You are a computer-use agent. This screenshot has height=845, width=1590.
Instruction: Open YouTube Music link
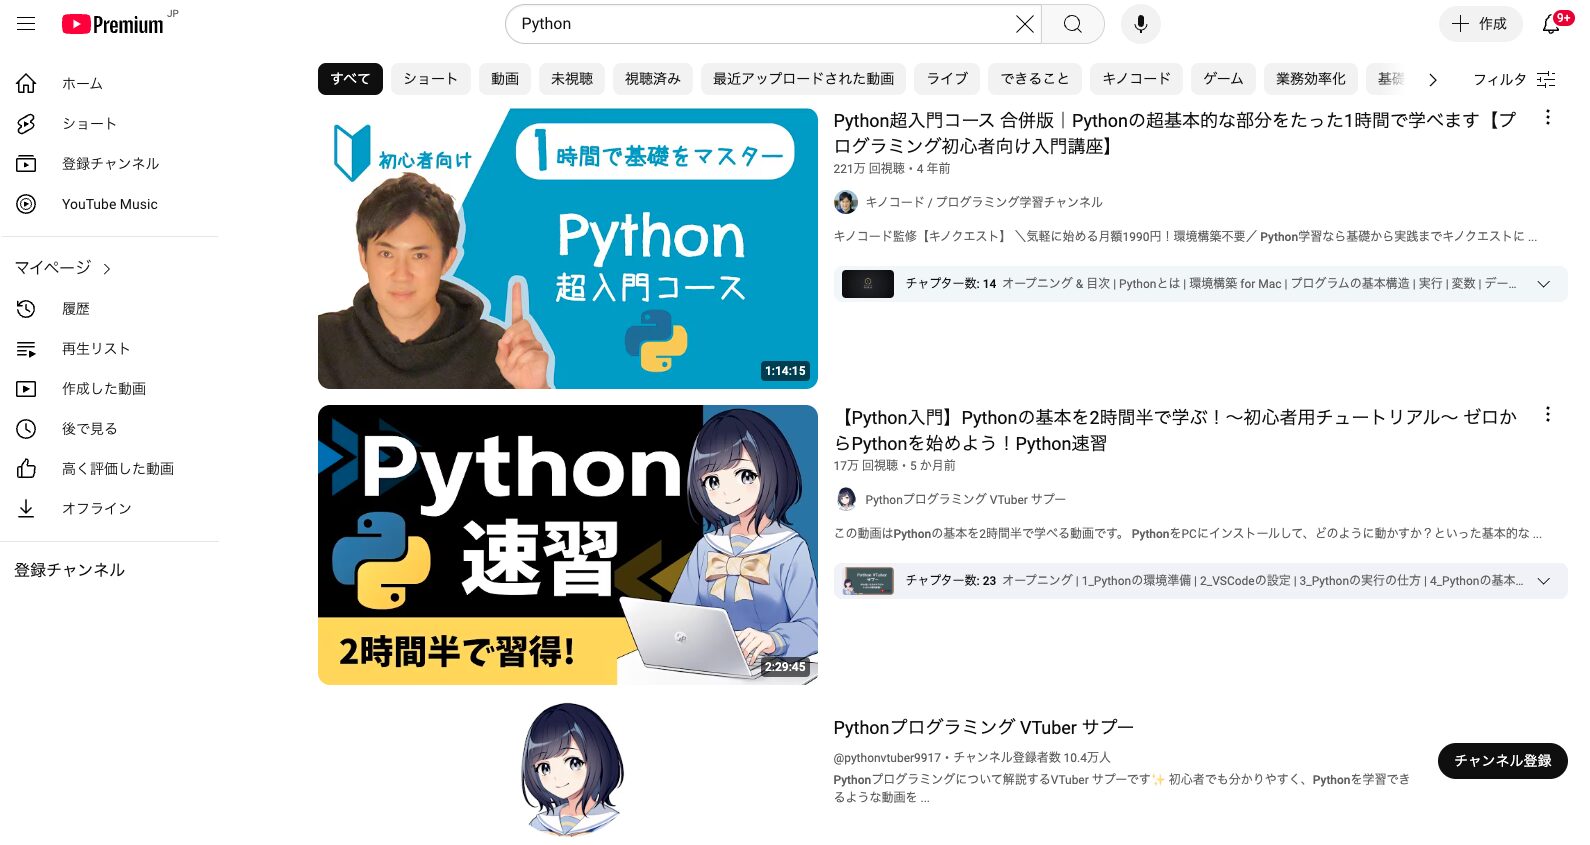(x=110, y=204)
